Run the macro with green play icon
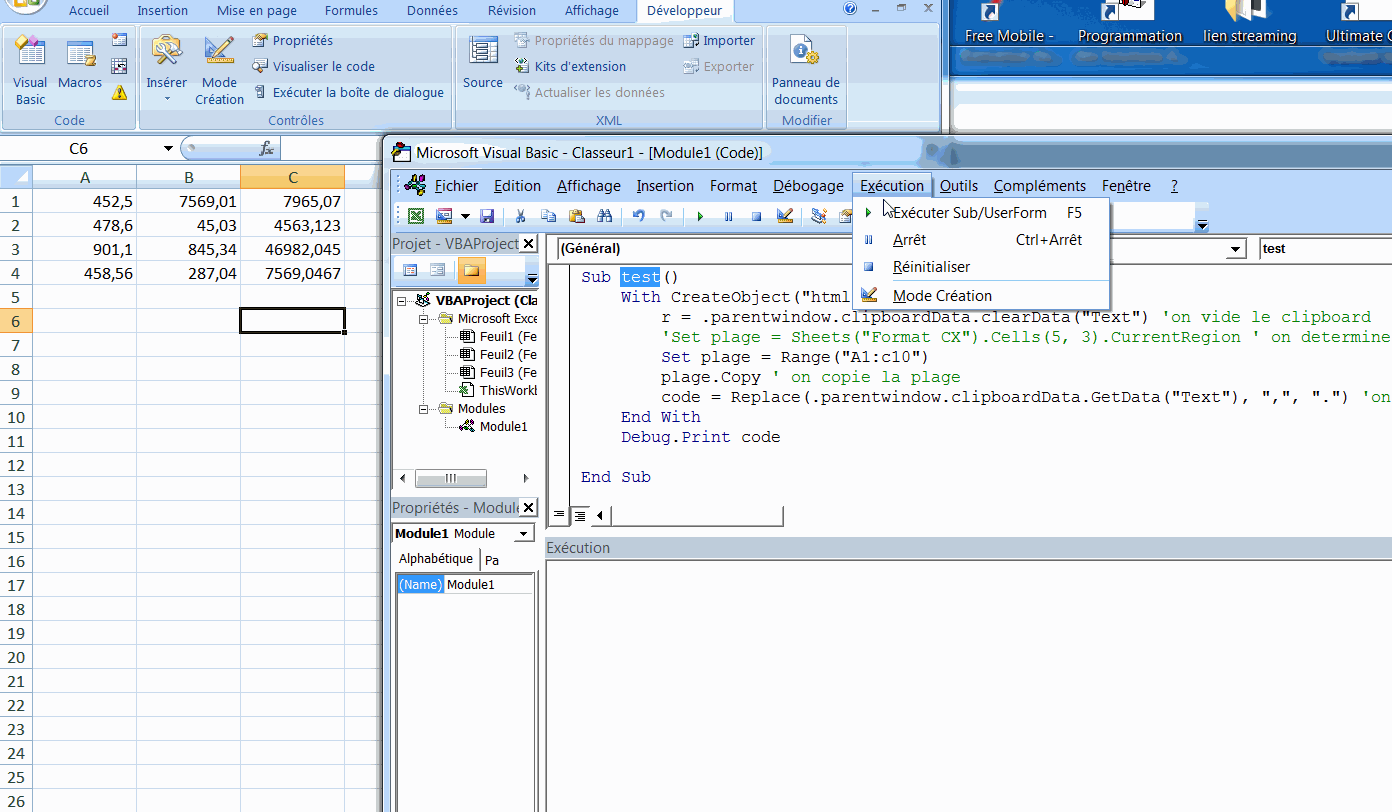This screenshot has height=812, width=1392. click(x=700, y=216)
